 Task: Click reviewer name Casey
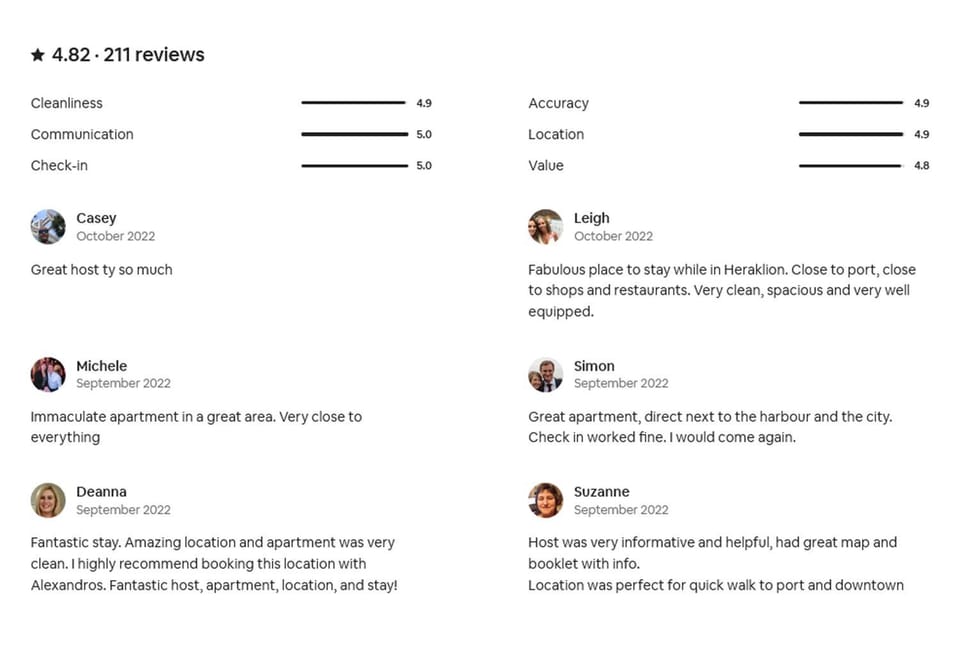coord(96,218)
